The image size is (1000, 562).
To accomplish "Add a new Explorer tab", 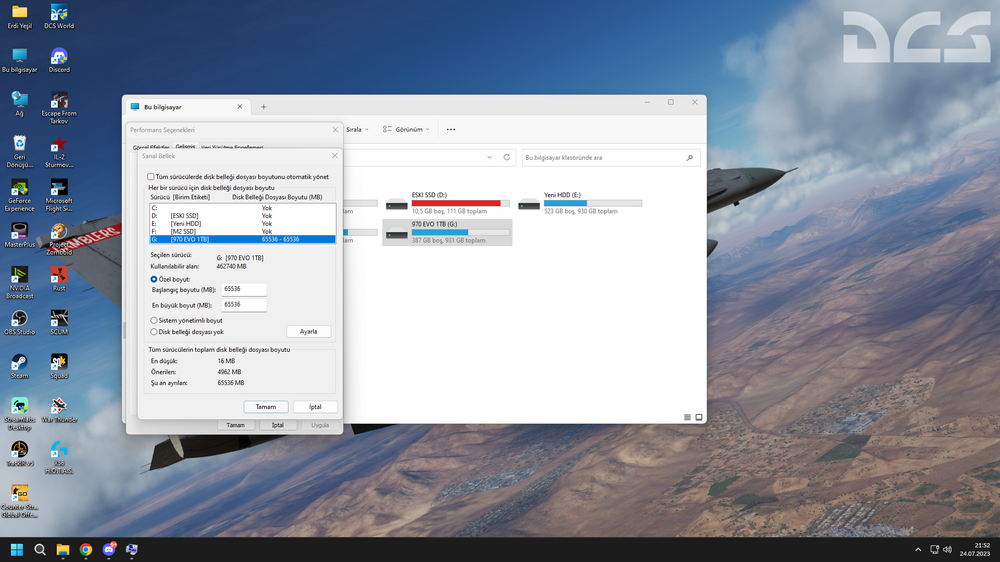I will 263,107.
